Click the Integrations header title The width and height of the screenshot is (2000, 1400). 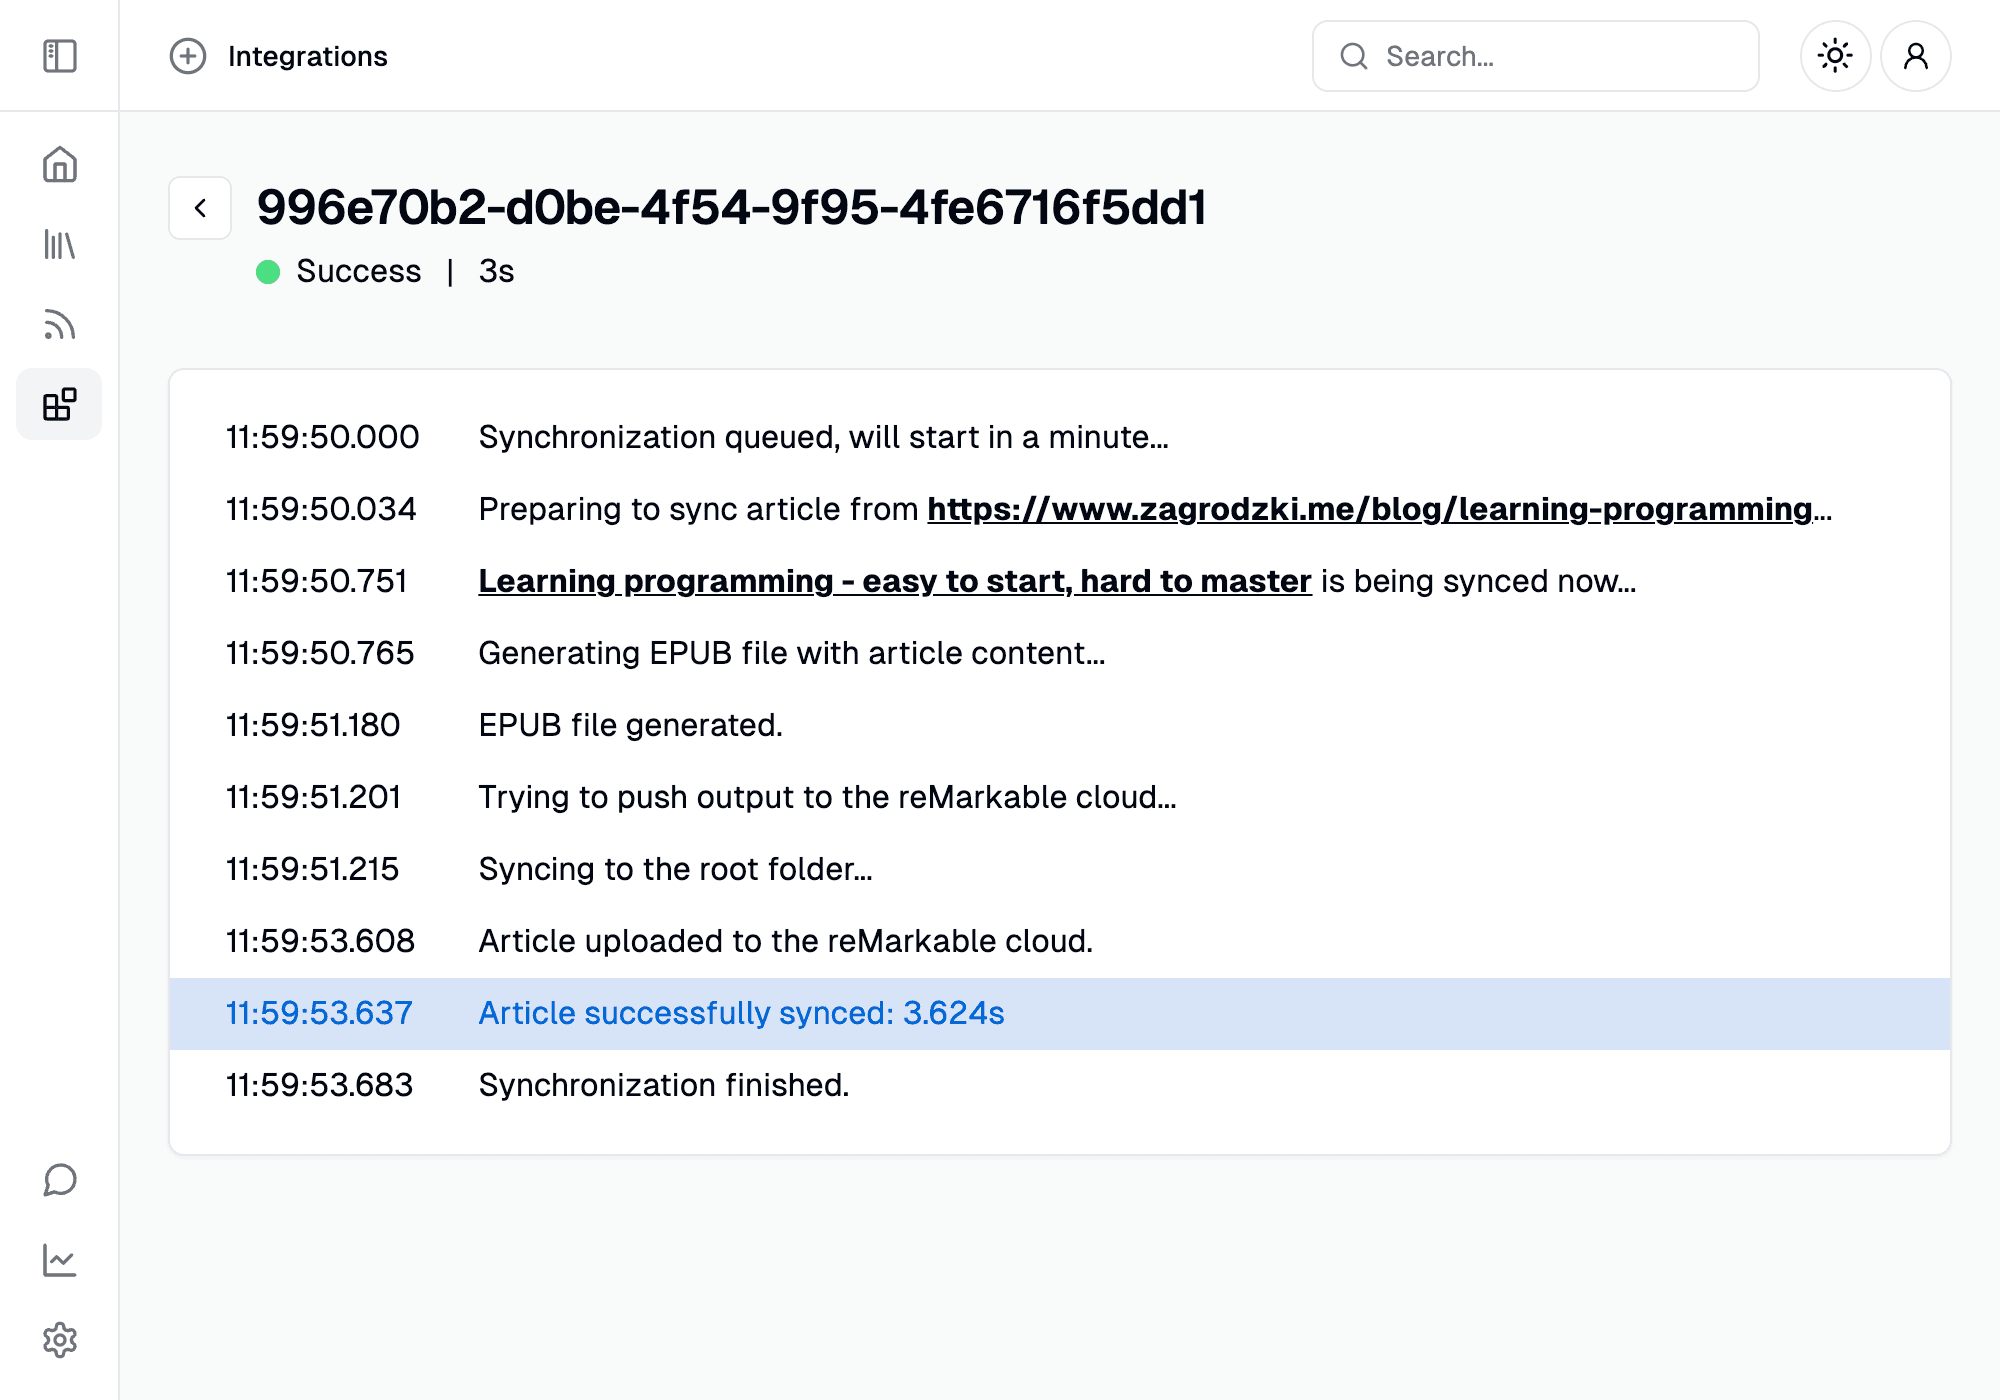[307, 56]
